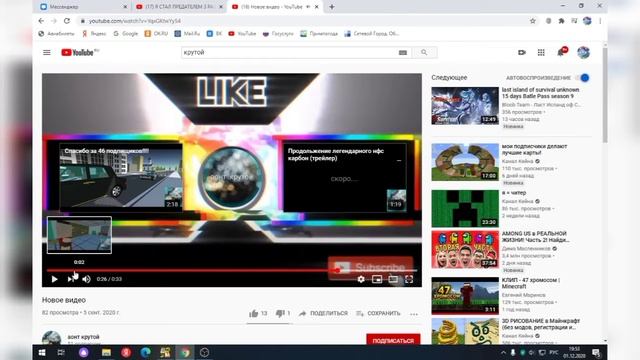
Task: Open the on-screen keyboard in the search box
Action: tap(402, 53)
